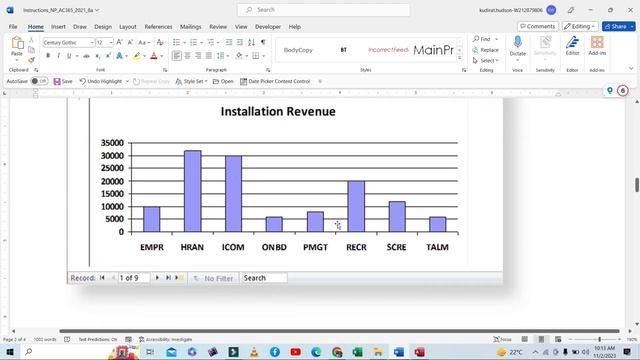Click the Cut scissors icon

click(31, 40)
